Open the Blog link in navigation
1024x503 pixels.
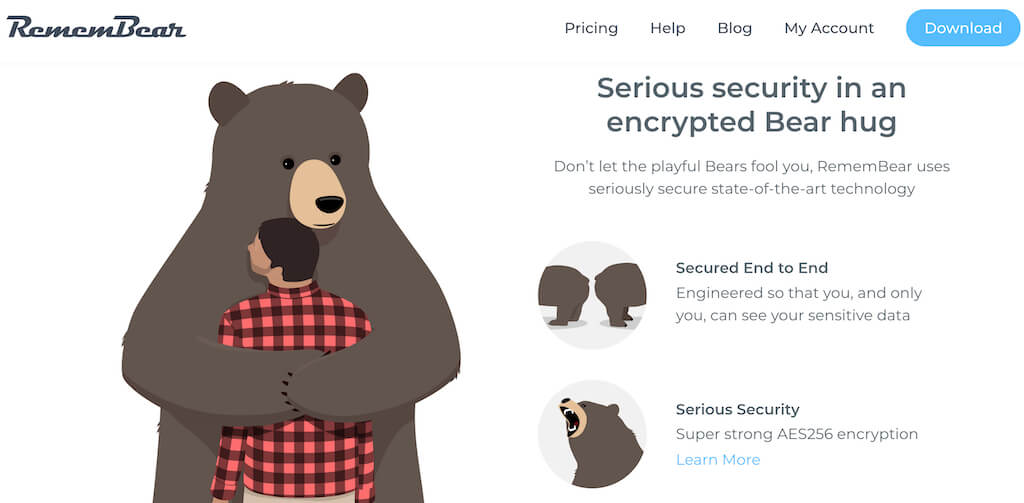tap(735, 28)
